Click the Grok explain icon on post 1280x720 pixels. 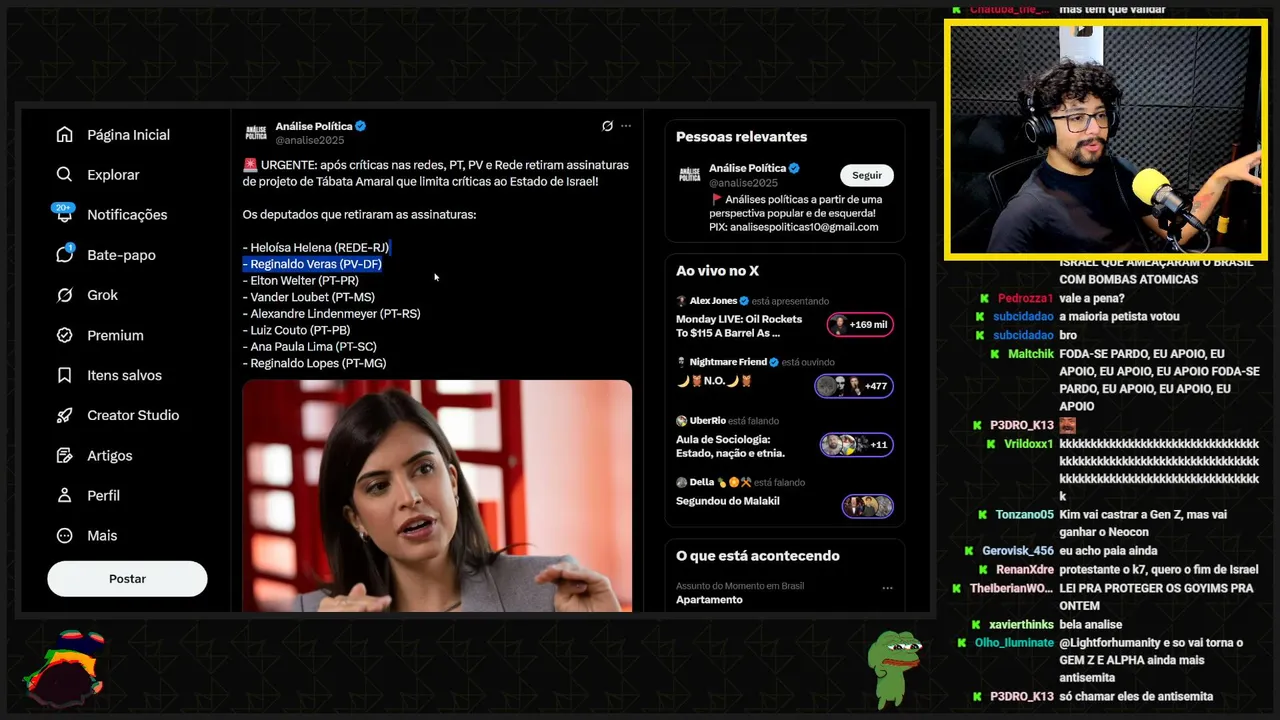coord(607,126)
